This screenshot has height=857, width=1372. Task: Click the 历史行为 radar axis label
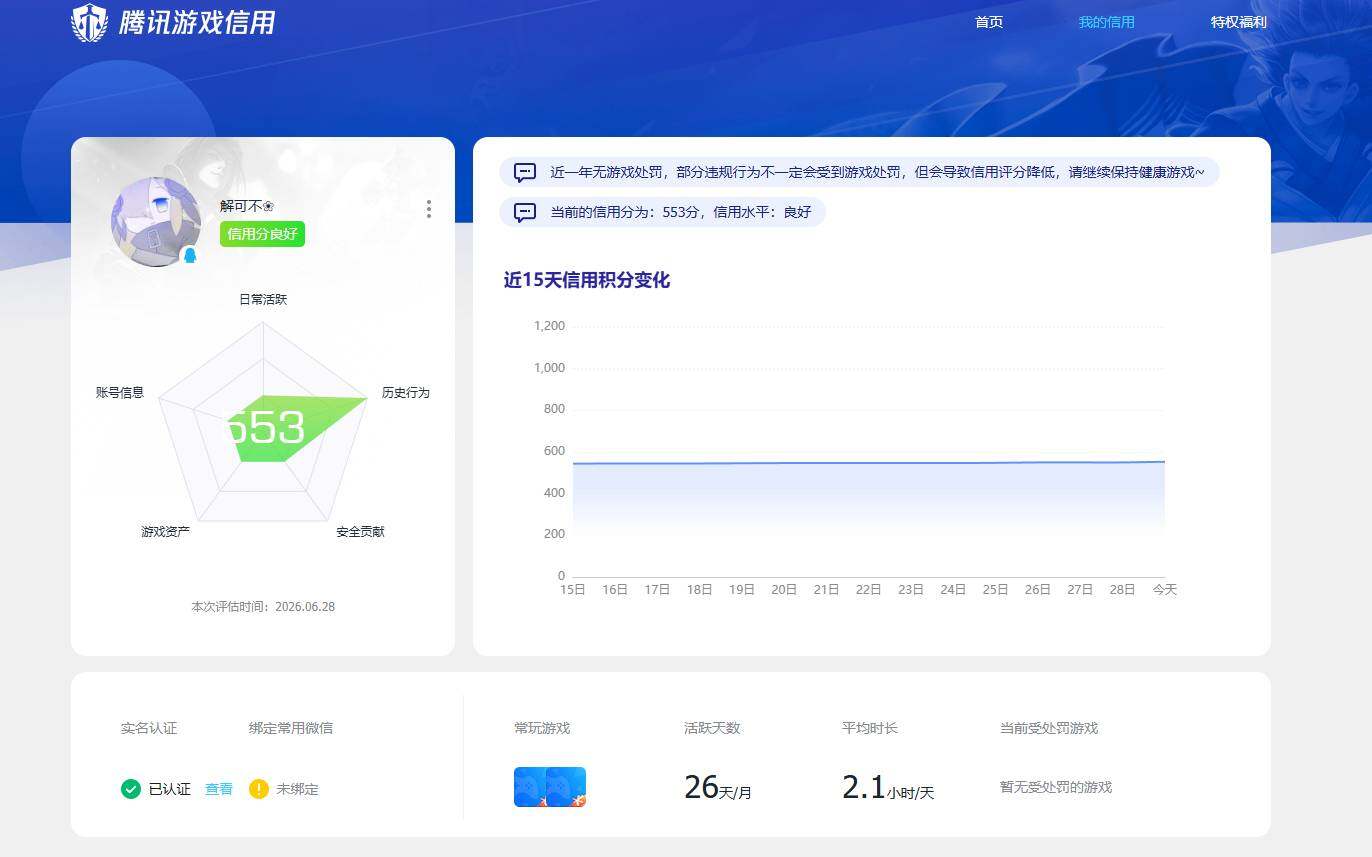(406, 393)
